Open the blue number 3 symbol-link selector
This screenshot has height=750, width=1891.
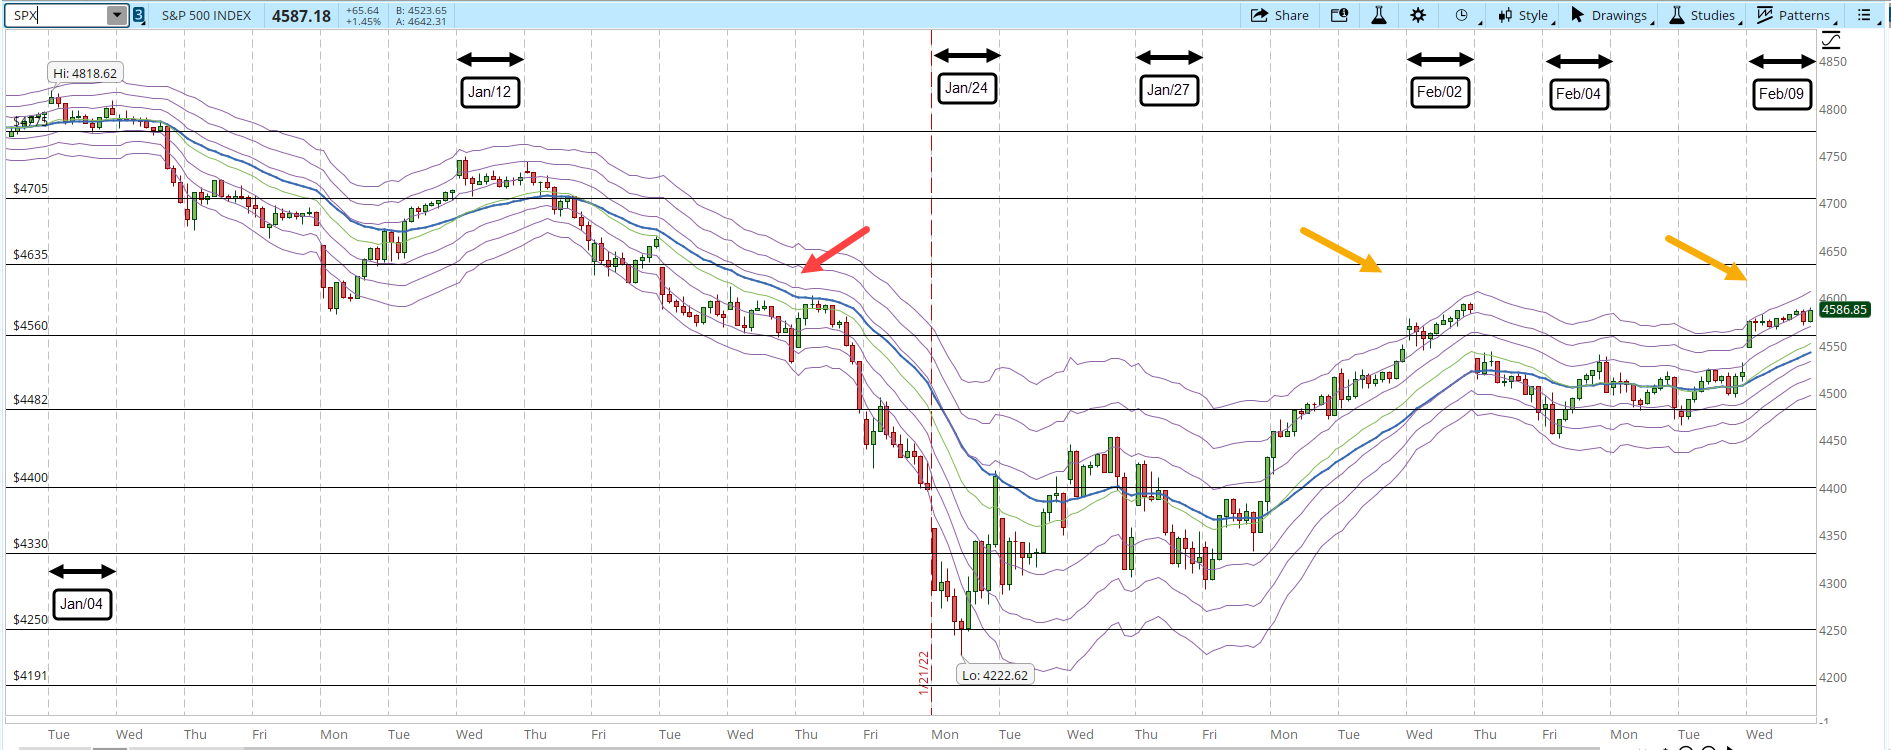139,15
